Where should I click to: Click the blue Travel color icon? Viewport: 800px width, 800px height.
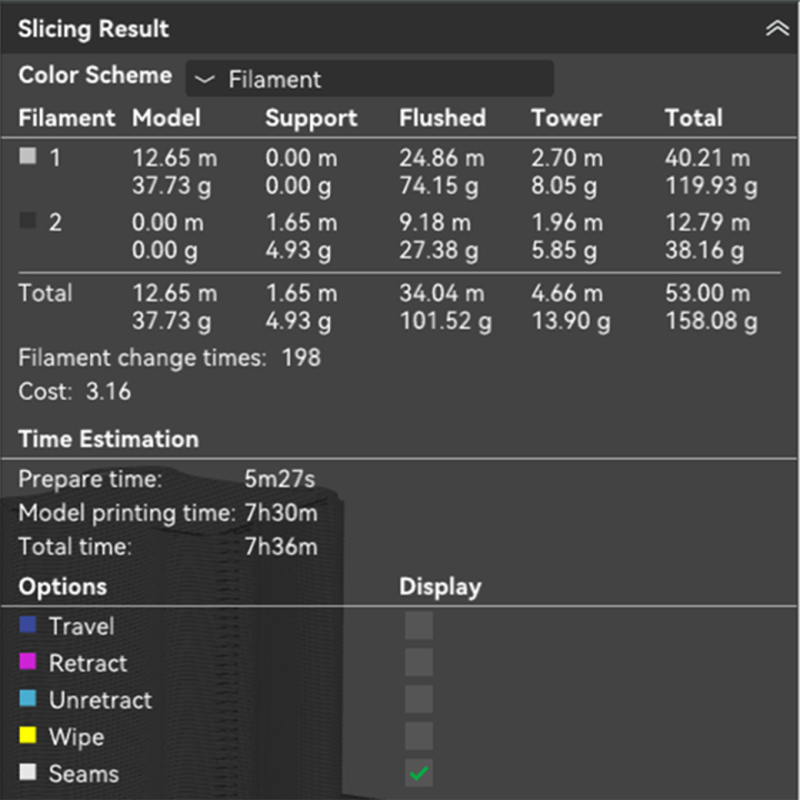point(28,625)
